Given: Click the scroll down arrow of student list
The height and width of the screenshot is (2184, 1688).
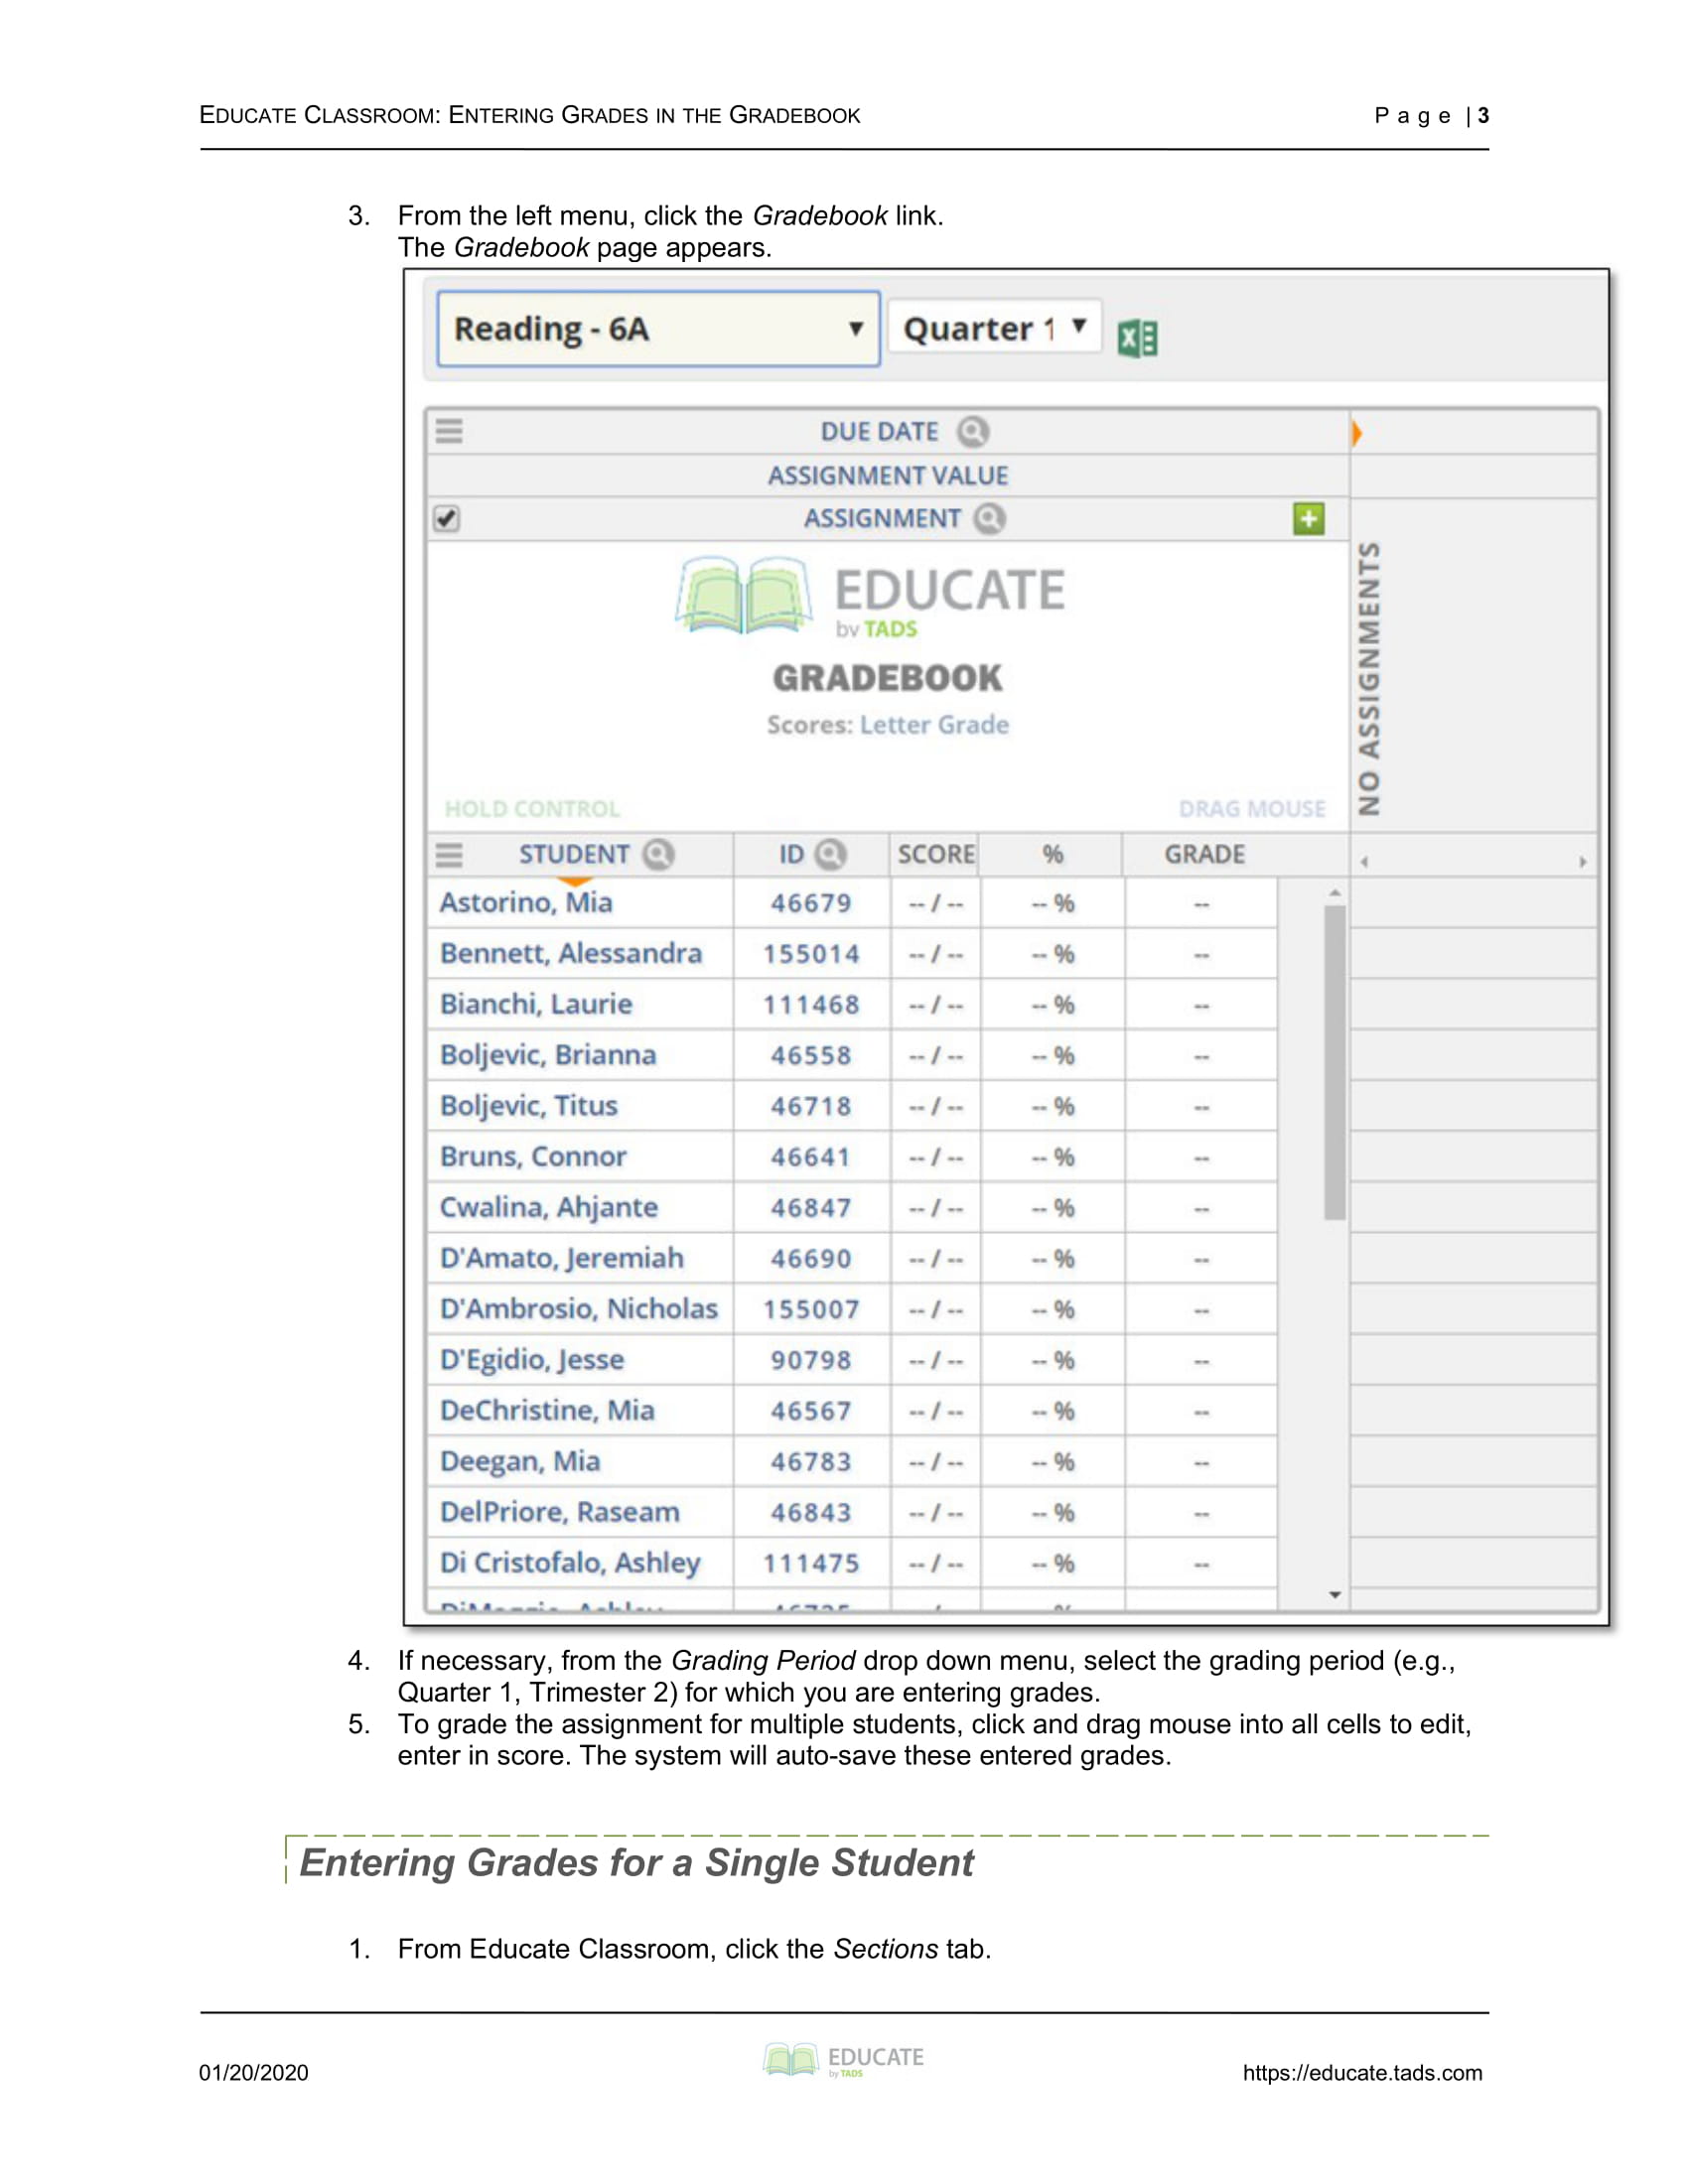Looking at the screenshot, I should click(x=1334, y=1594).
